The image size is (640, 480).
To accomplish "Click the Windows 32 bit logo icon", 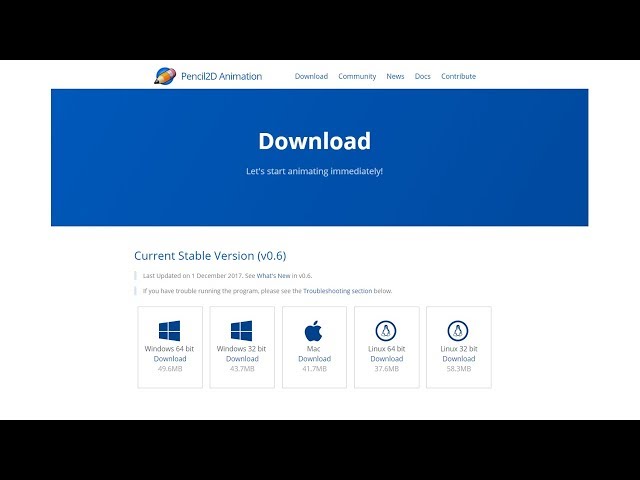I will click(242, 331).
